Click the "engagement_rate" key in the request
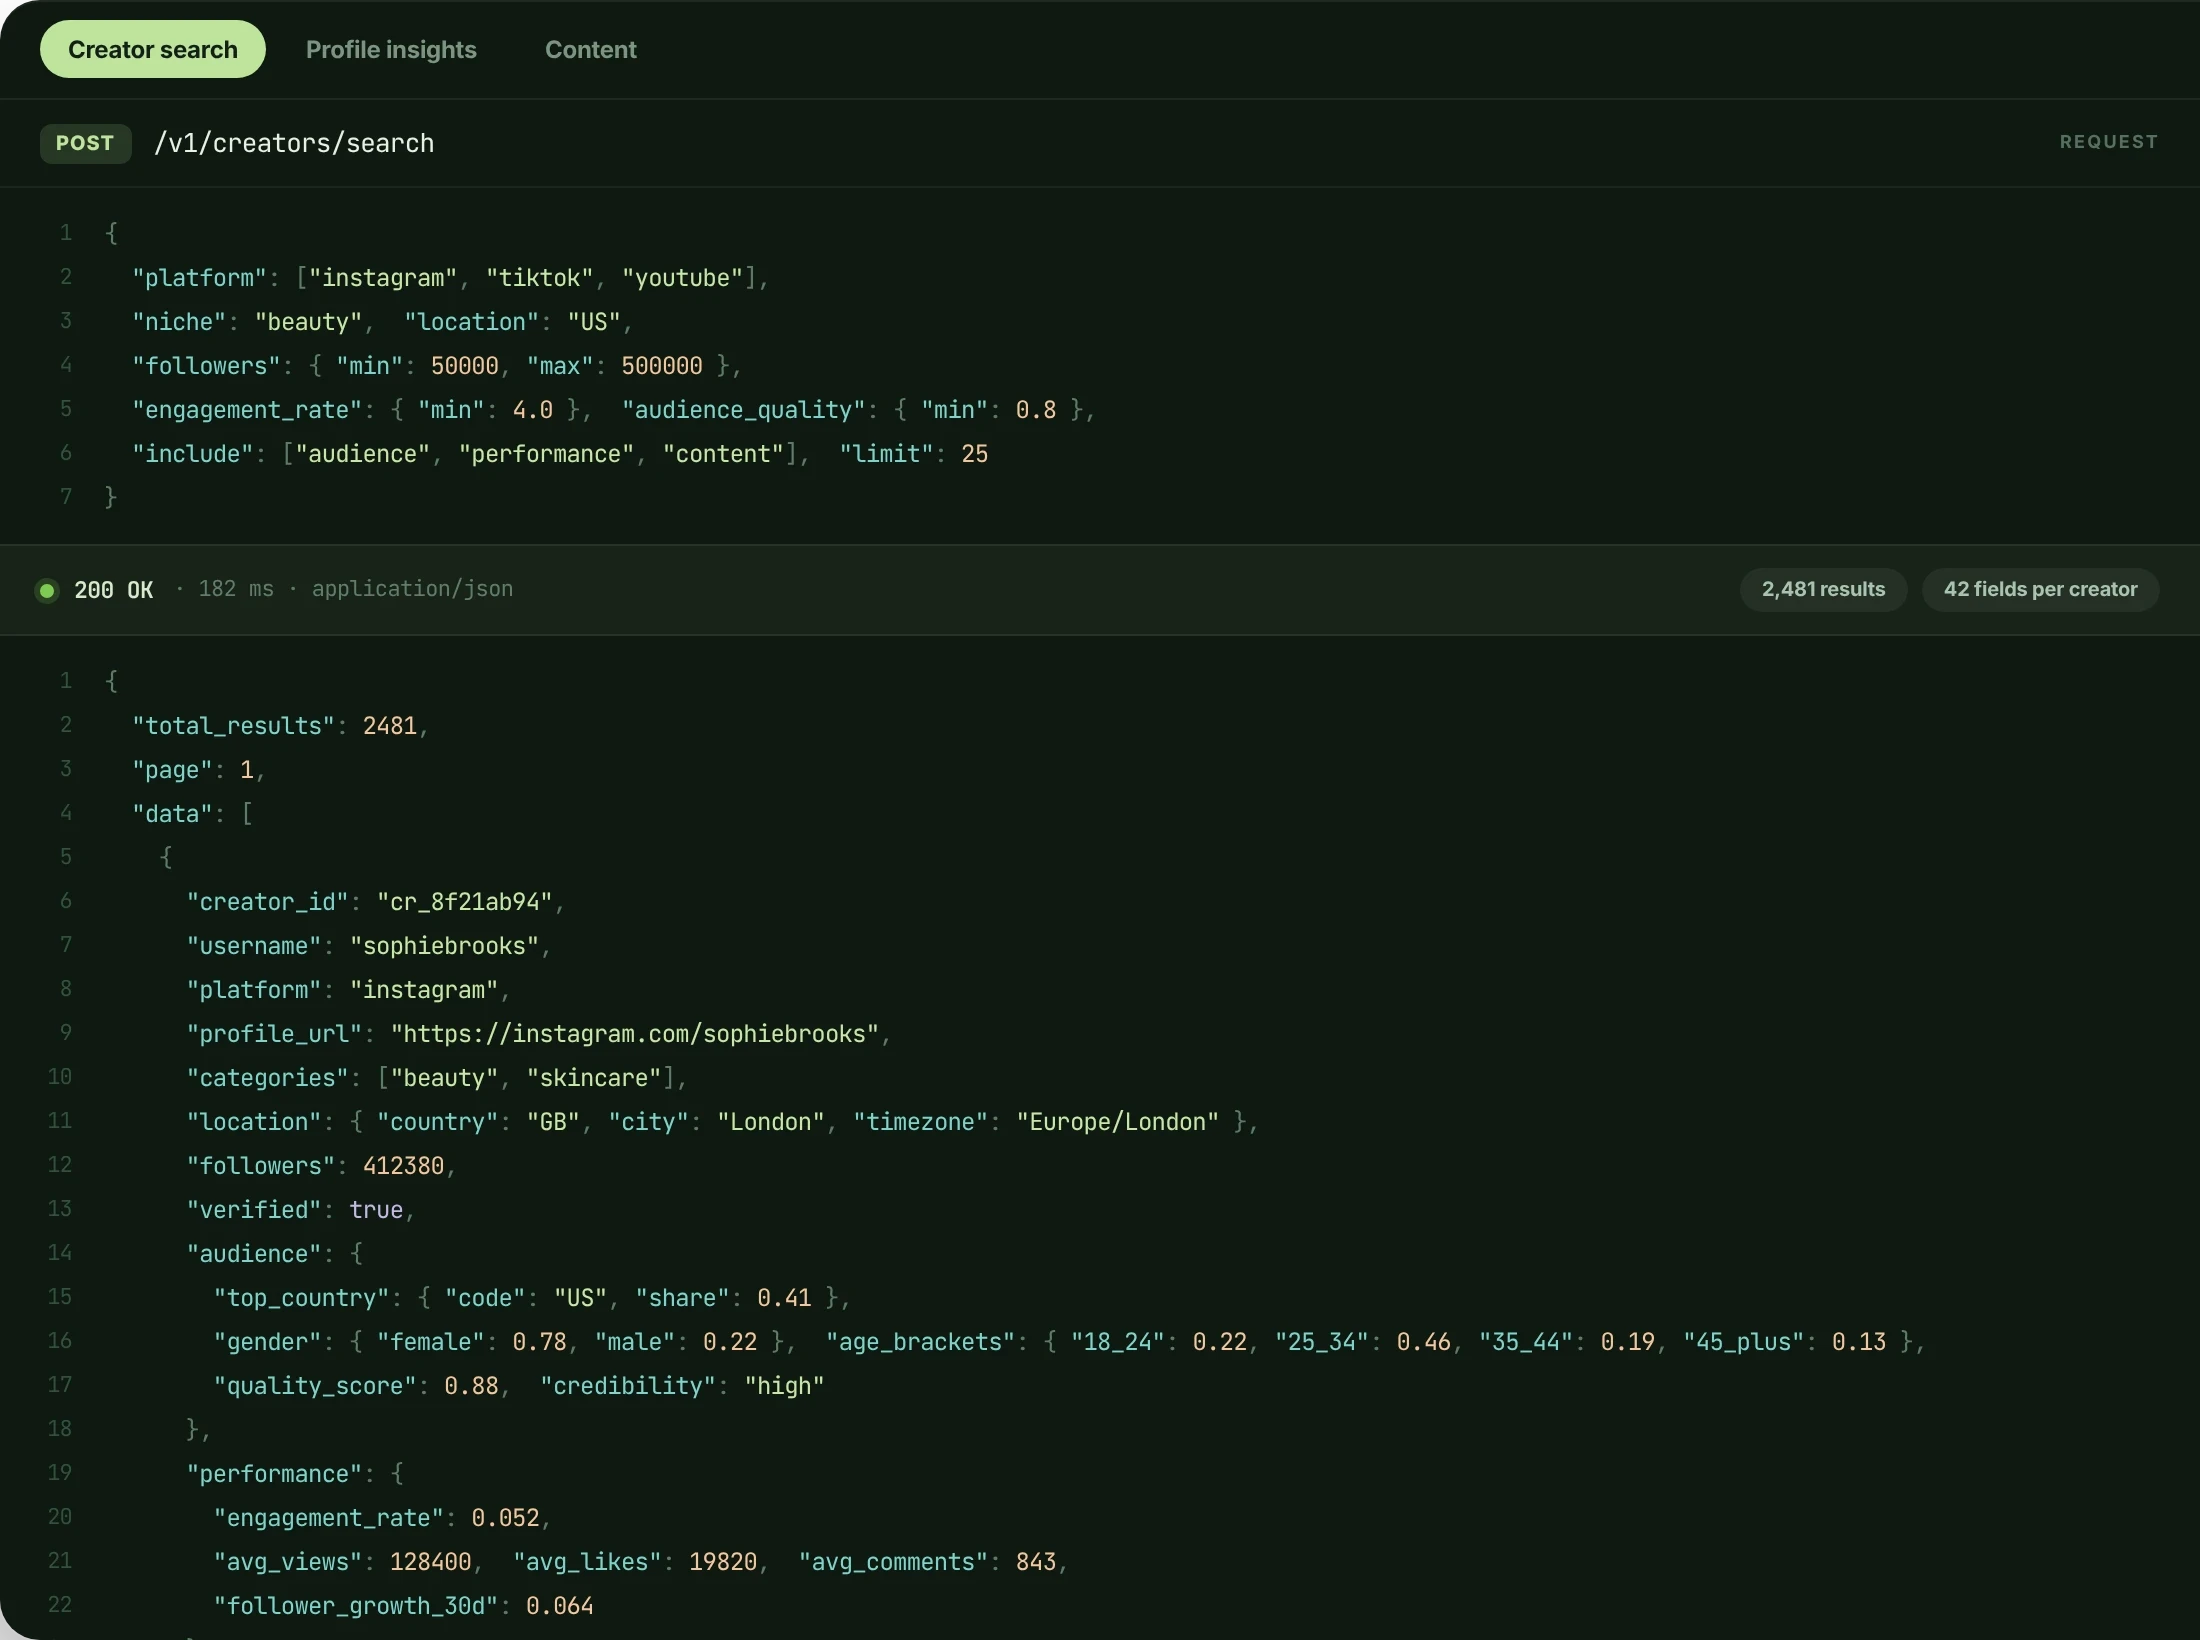2200x1640 pixels. [x=247, y=410]
